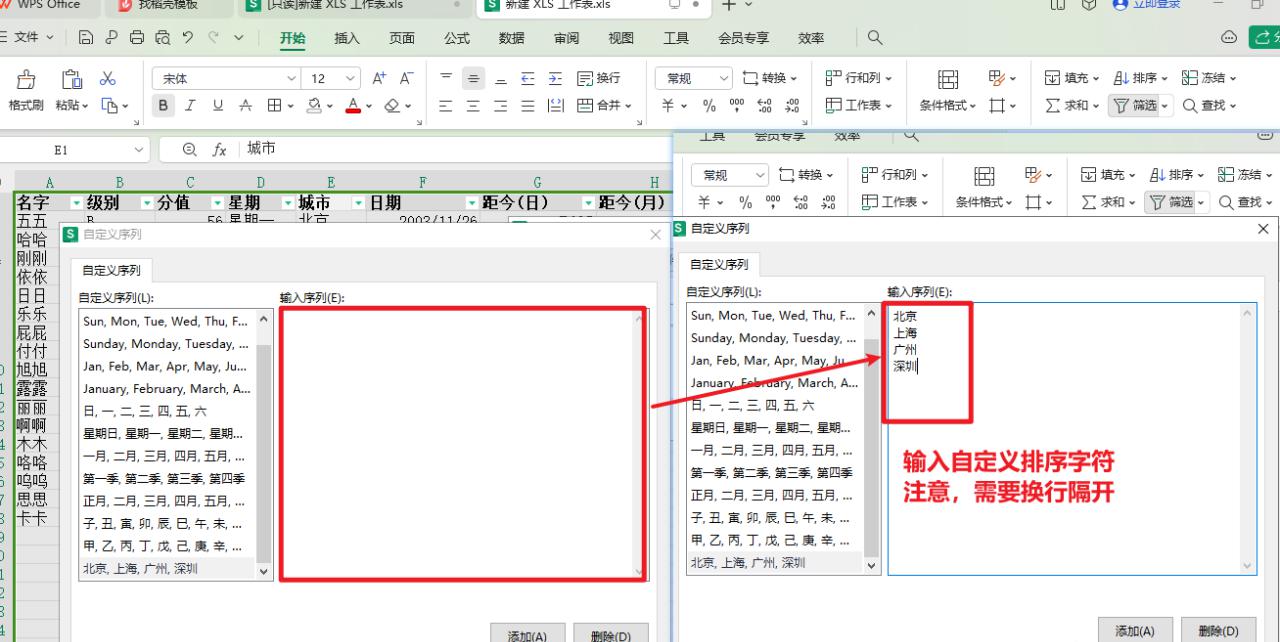
Task: Click cell fill color bucket swatch
Action: (x=313, y=105)
